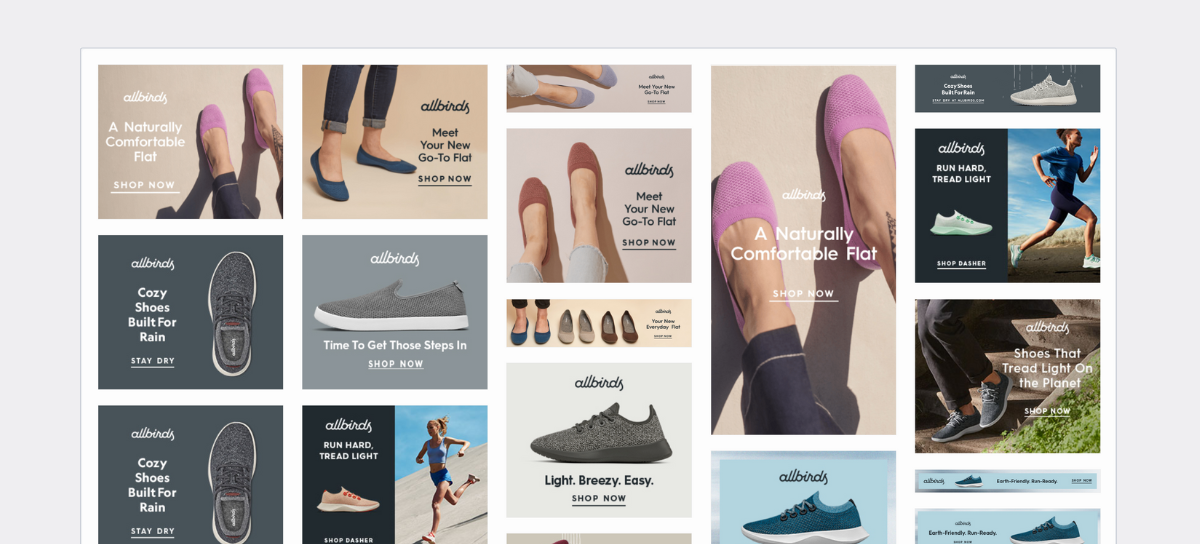Select the small blue sneaker in thin Earth-Friendly banner

pos(968,481)
